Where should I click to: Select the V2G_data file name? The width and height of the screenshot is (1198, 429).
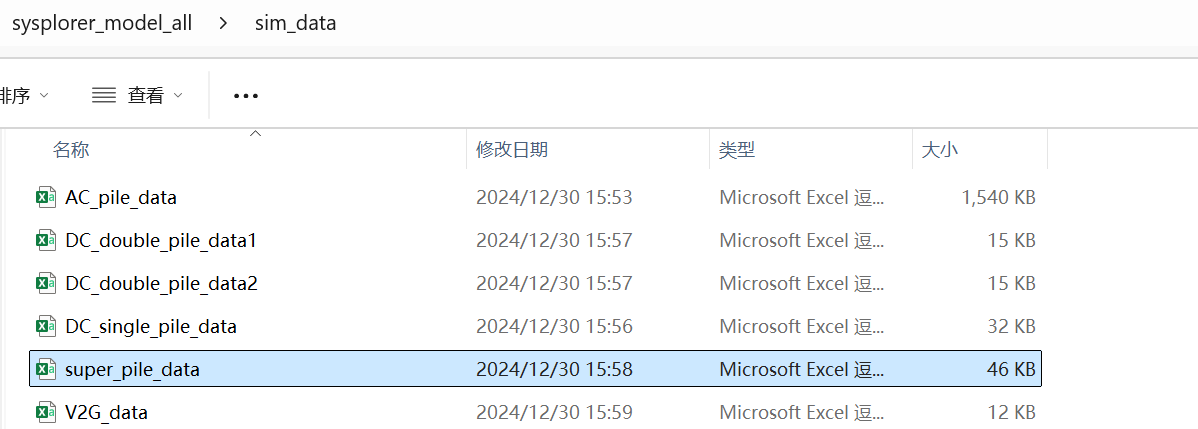click(x=107, y=412)
